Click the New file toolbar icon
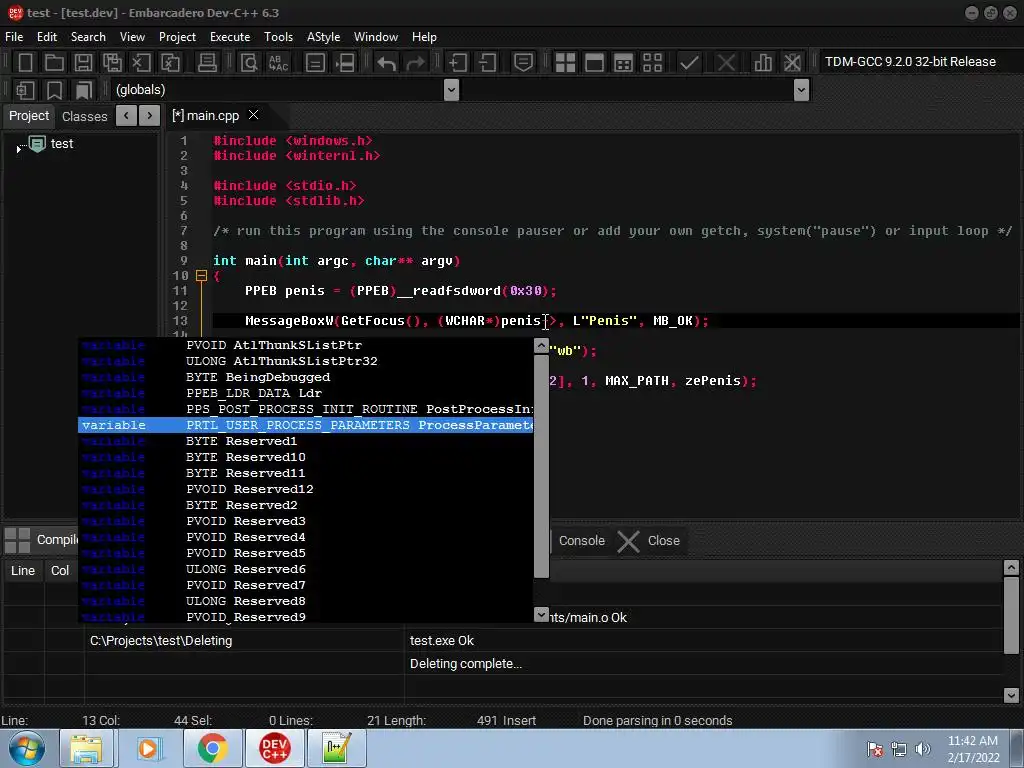 [x=25, y=63]
